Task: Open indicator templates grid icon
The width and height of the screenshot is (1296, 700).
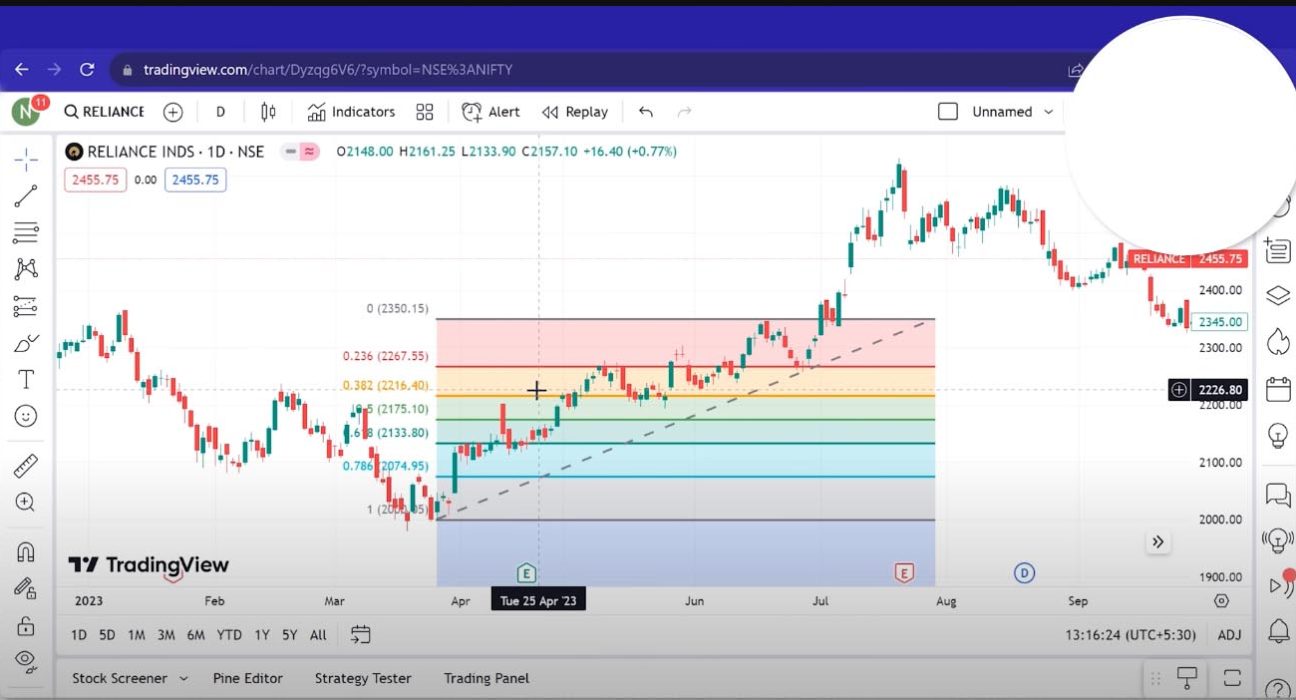Action: point(425,112)
